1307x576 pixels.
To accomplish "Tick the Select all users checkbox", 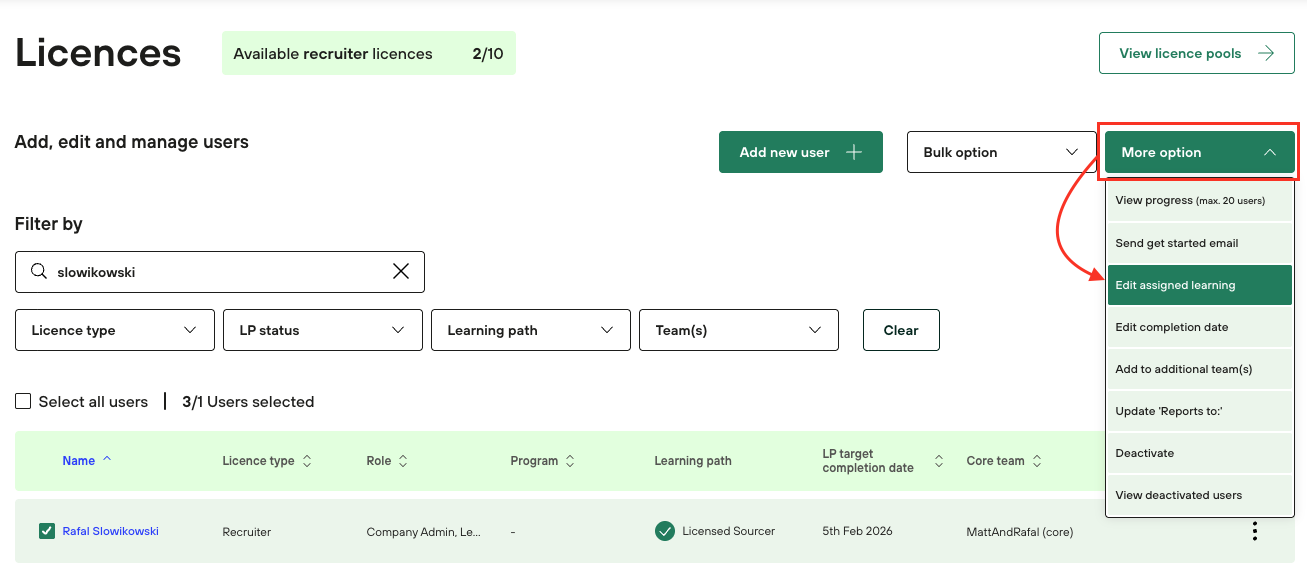I will [x=23, y=402].
